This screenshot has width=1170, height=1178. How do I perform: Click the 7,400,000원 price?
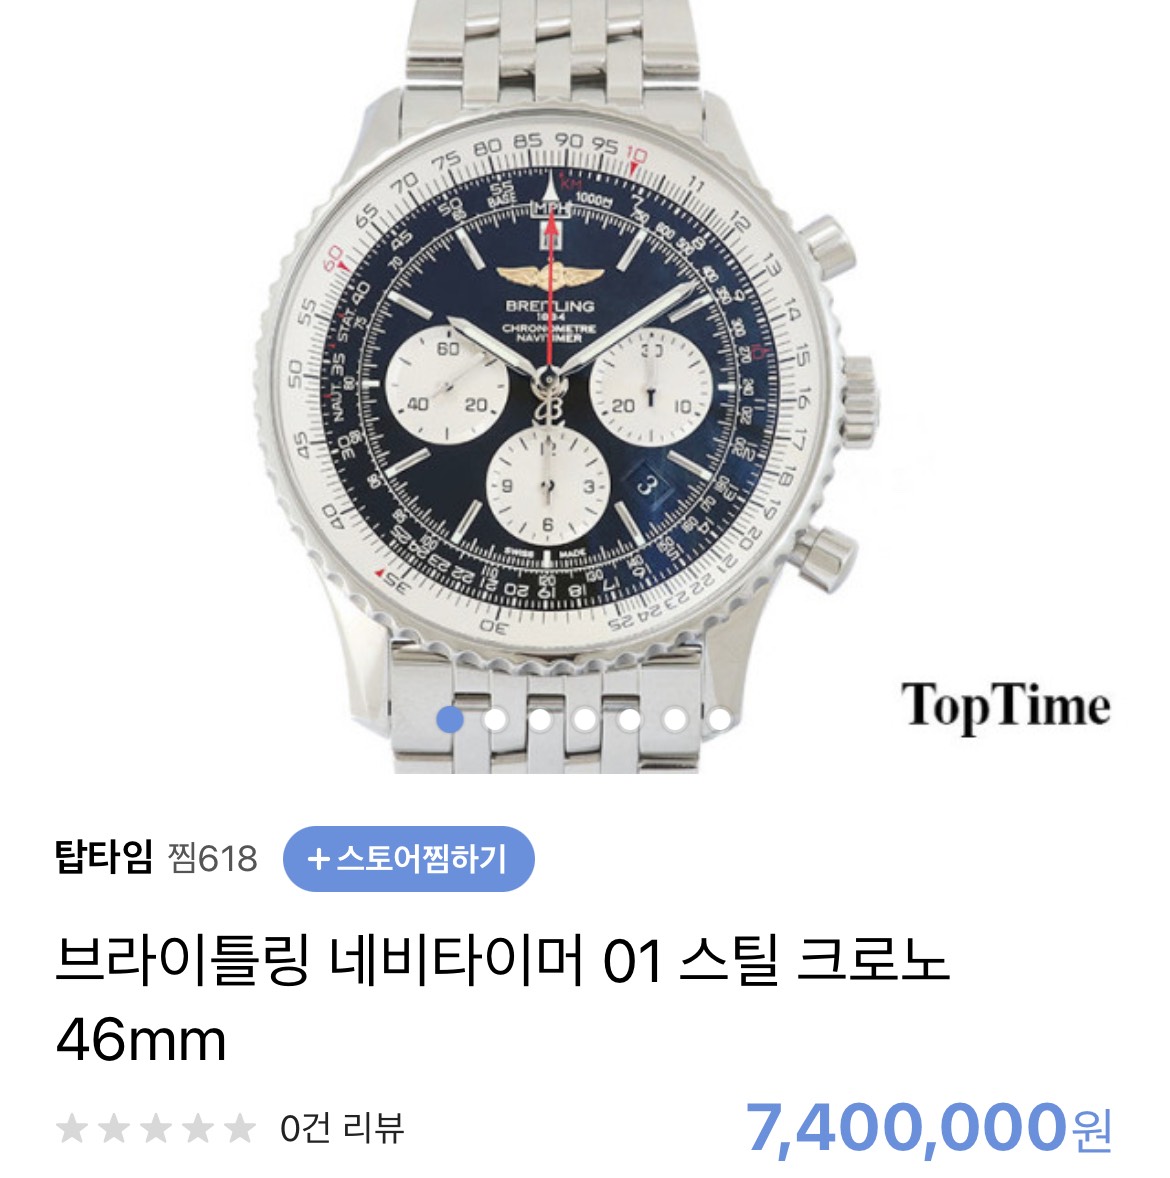click(x=930, y=1127)
